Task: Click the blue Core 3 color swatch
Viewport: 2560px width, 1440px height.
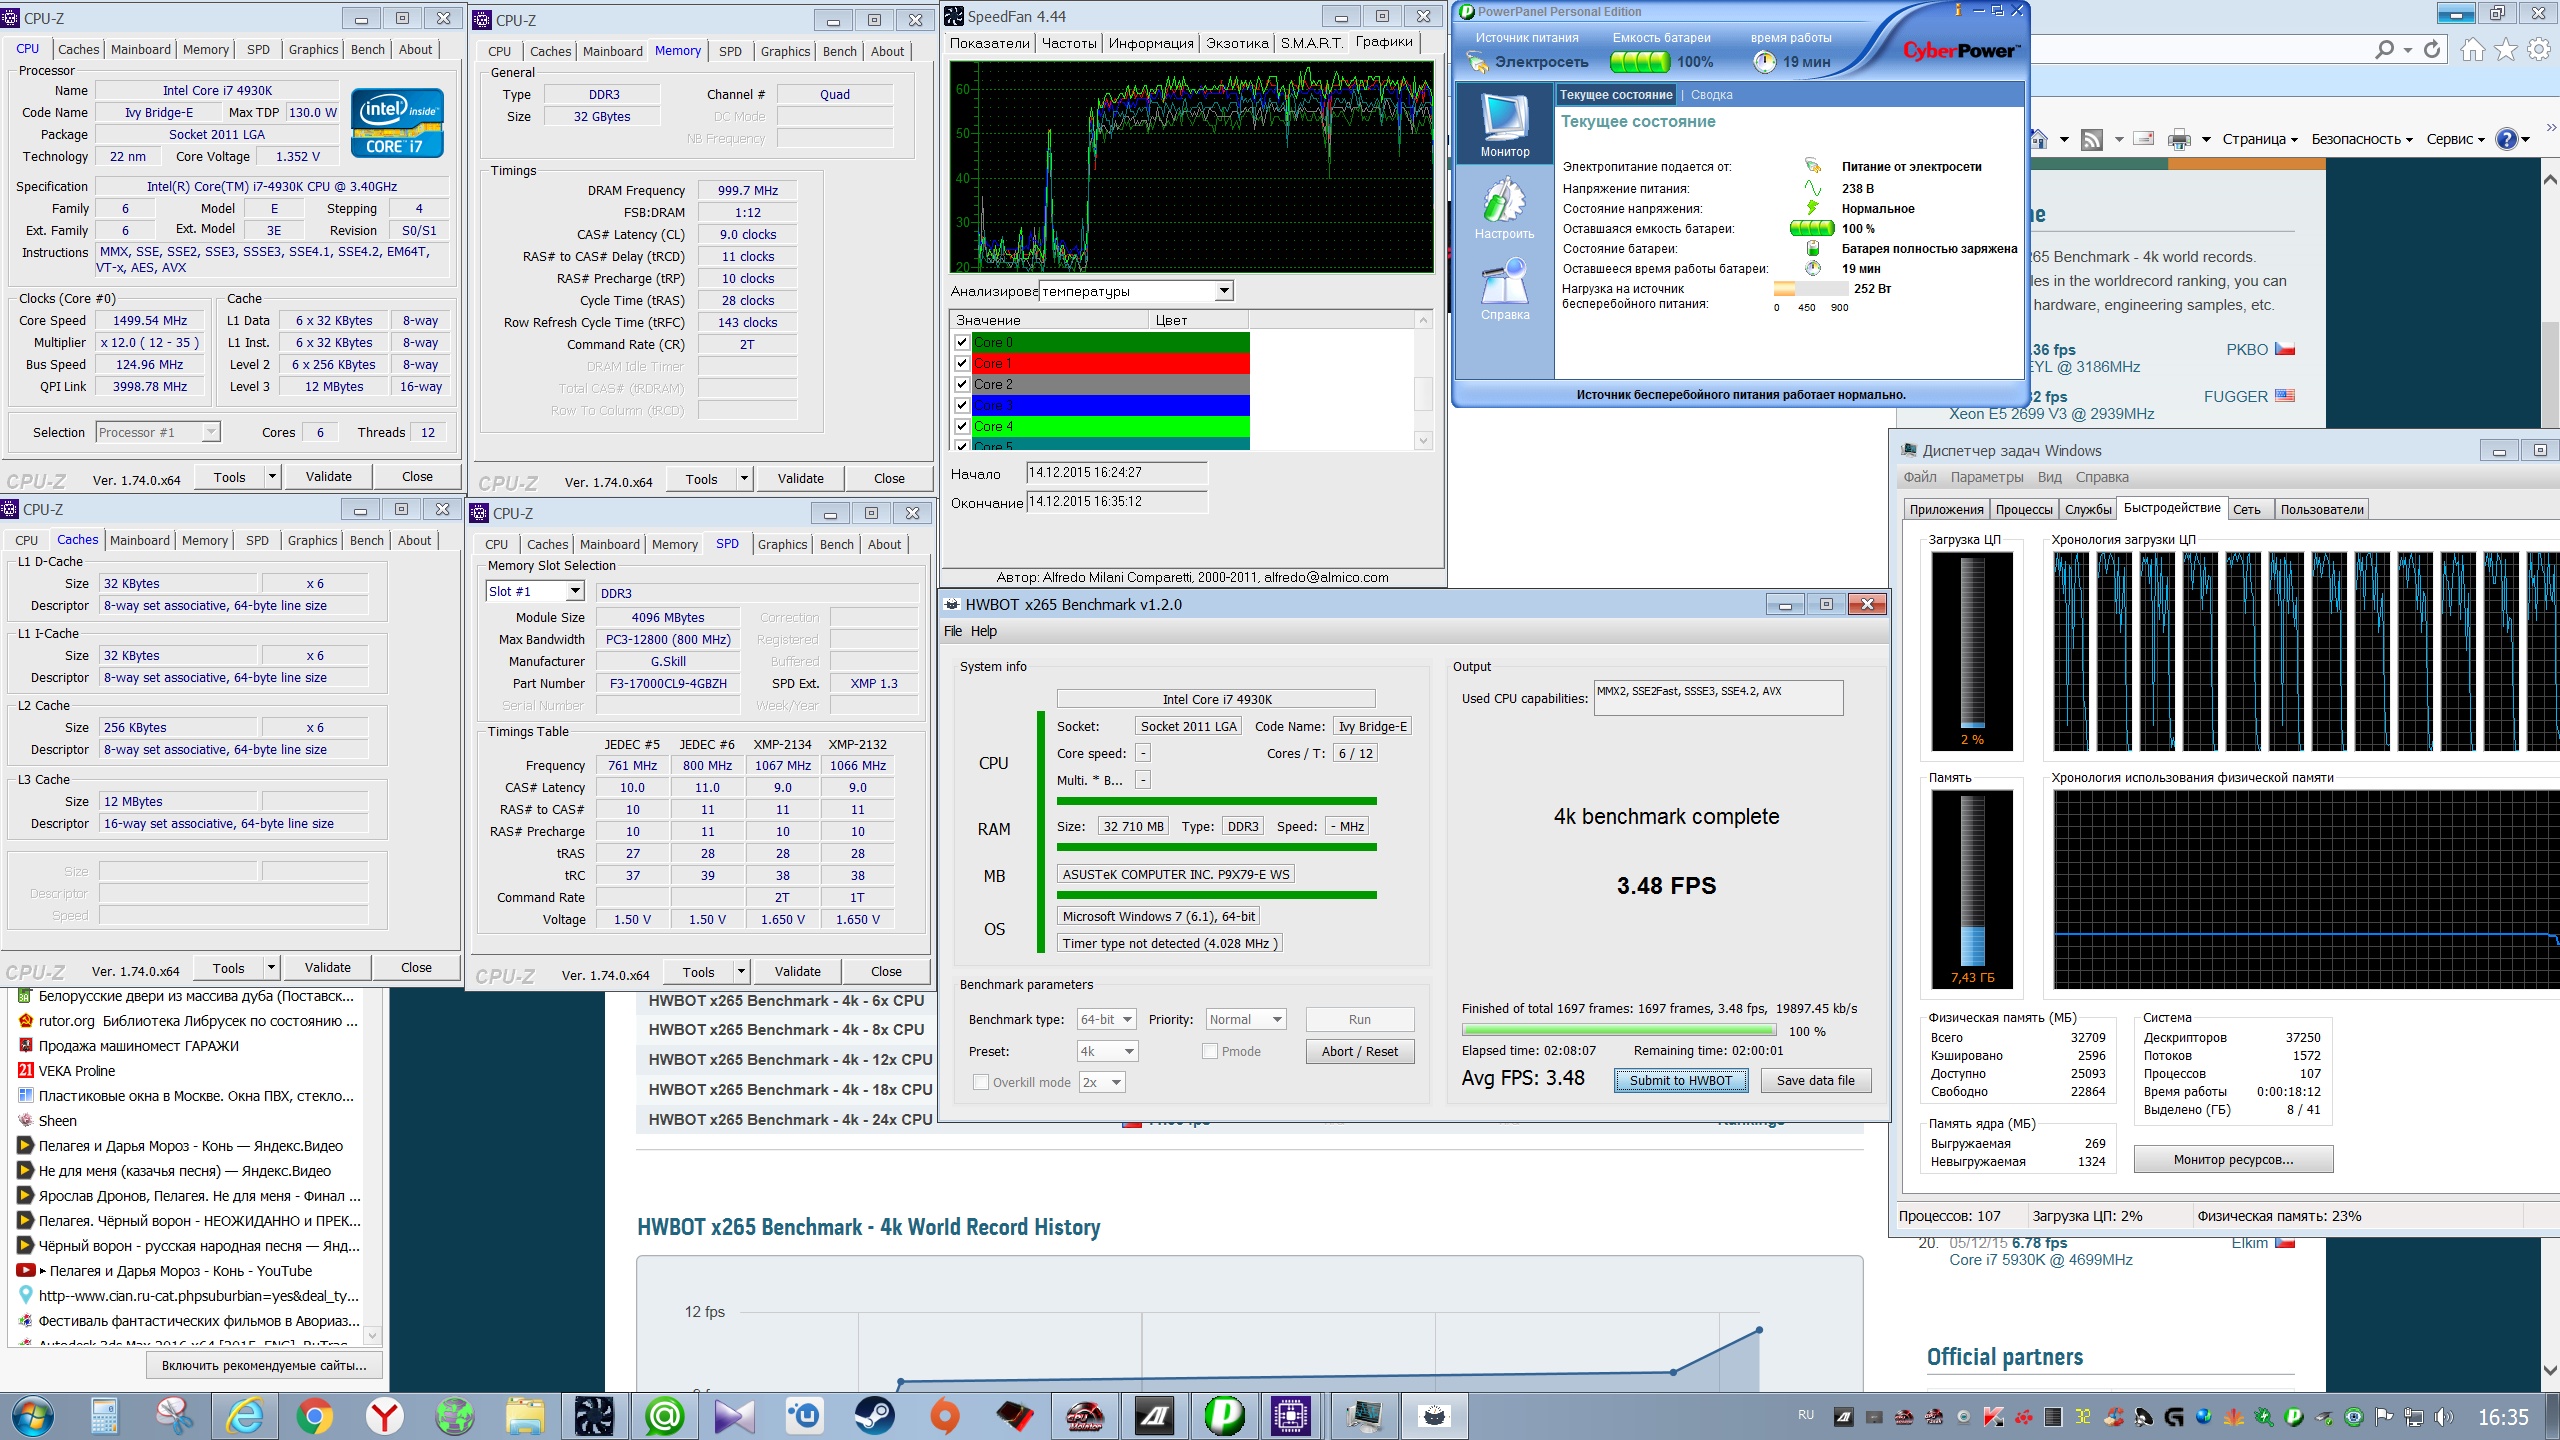Action: [1110, 405]
